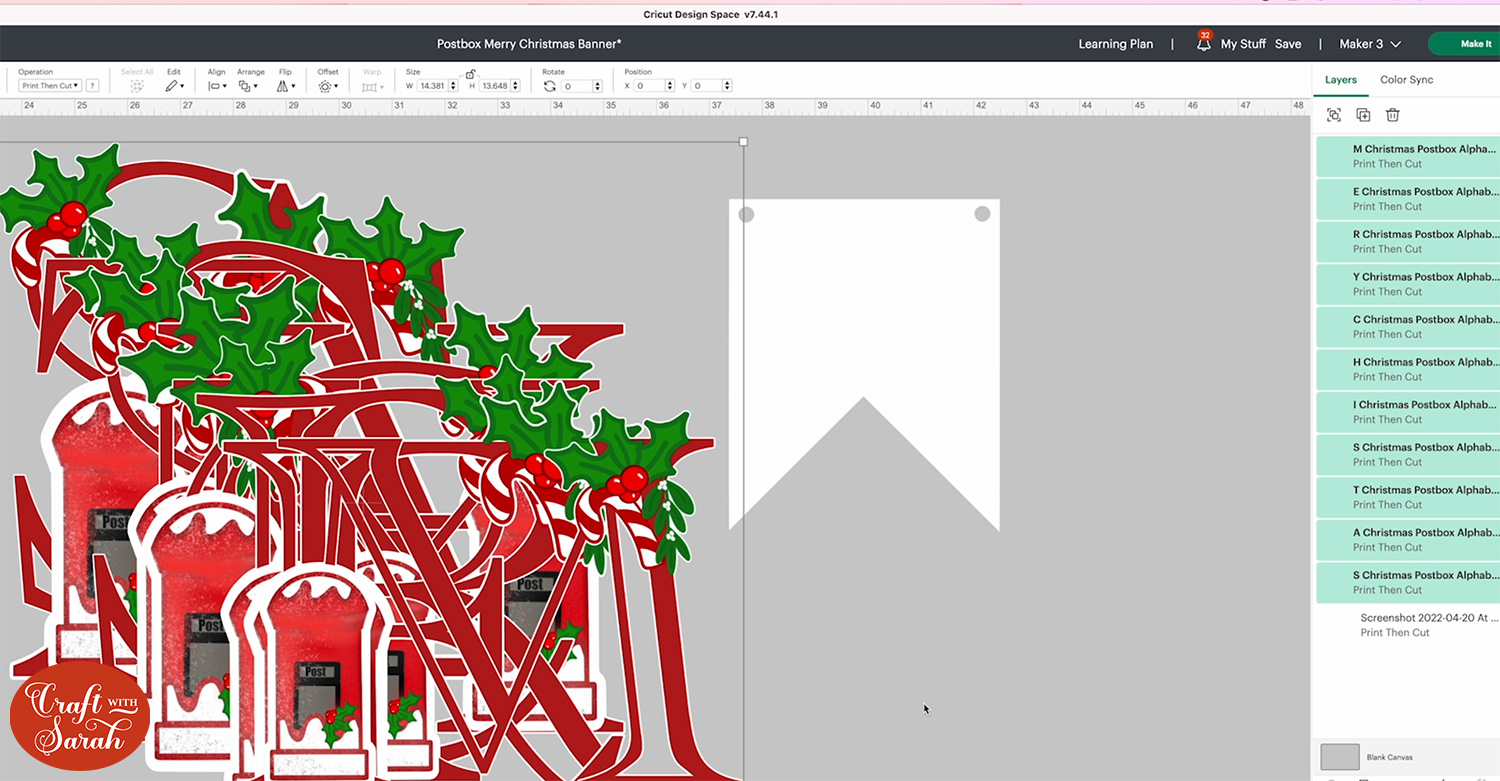Select the Layers tab

tap(1340, 80)
